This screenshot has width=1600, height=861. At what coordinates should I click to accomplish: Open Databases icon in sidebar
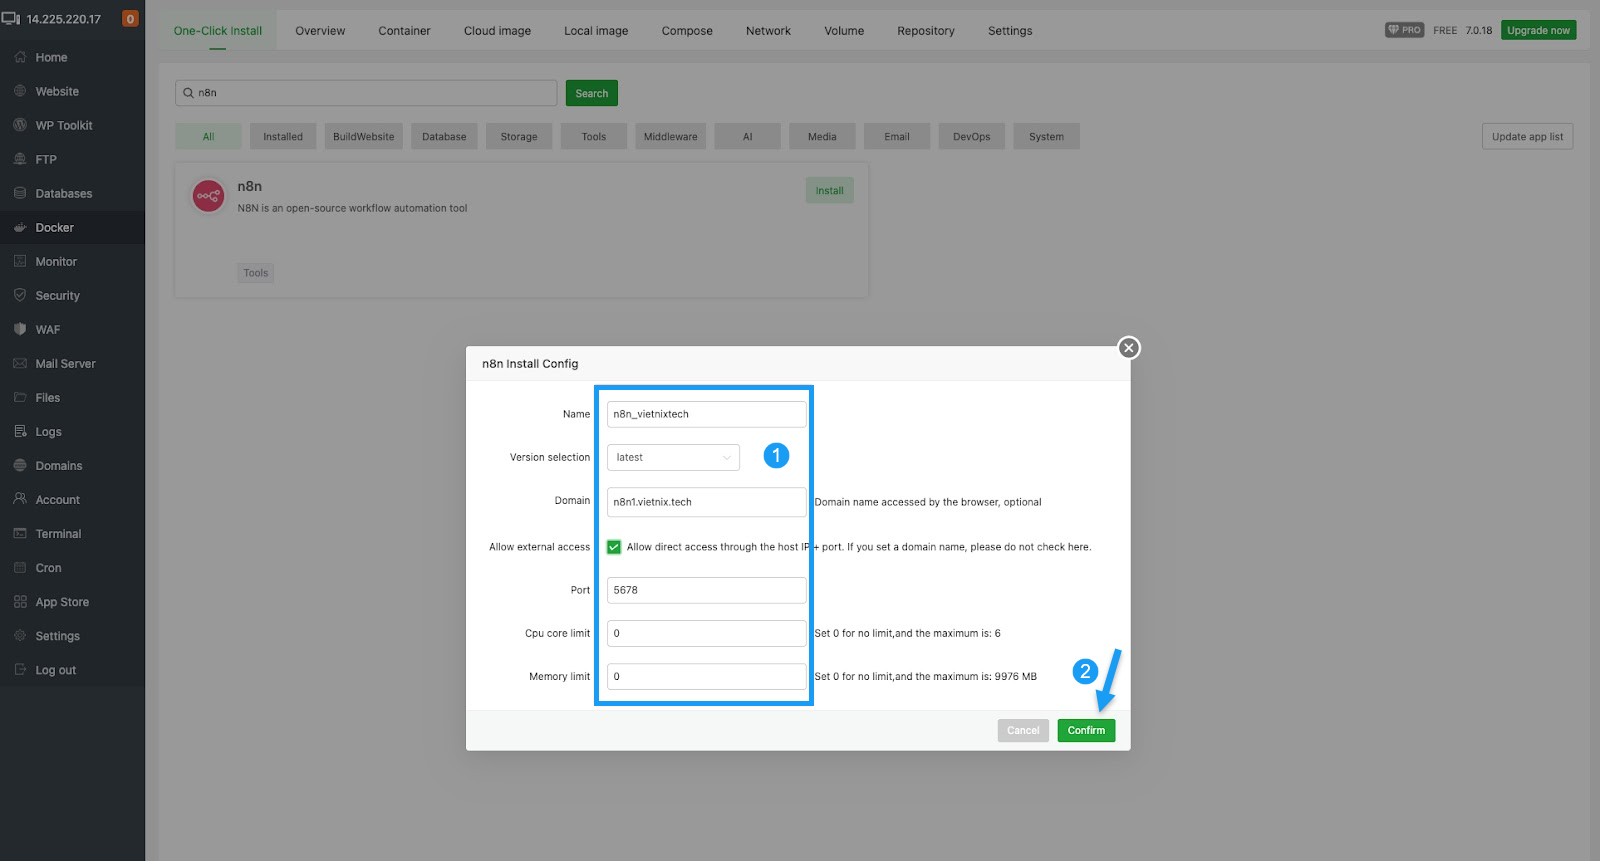tap(20, 193)
